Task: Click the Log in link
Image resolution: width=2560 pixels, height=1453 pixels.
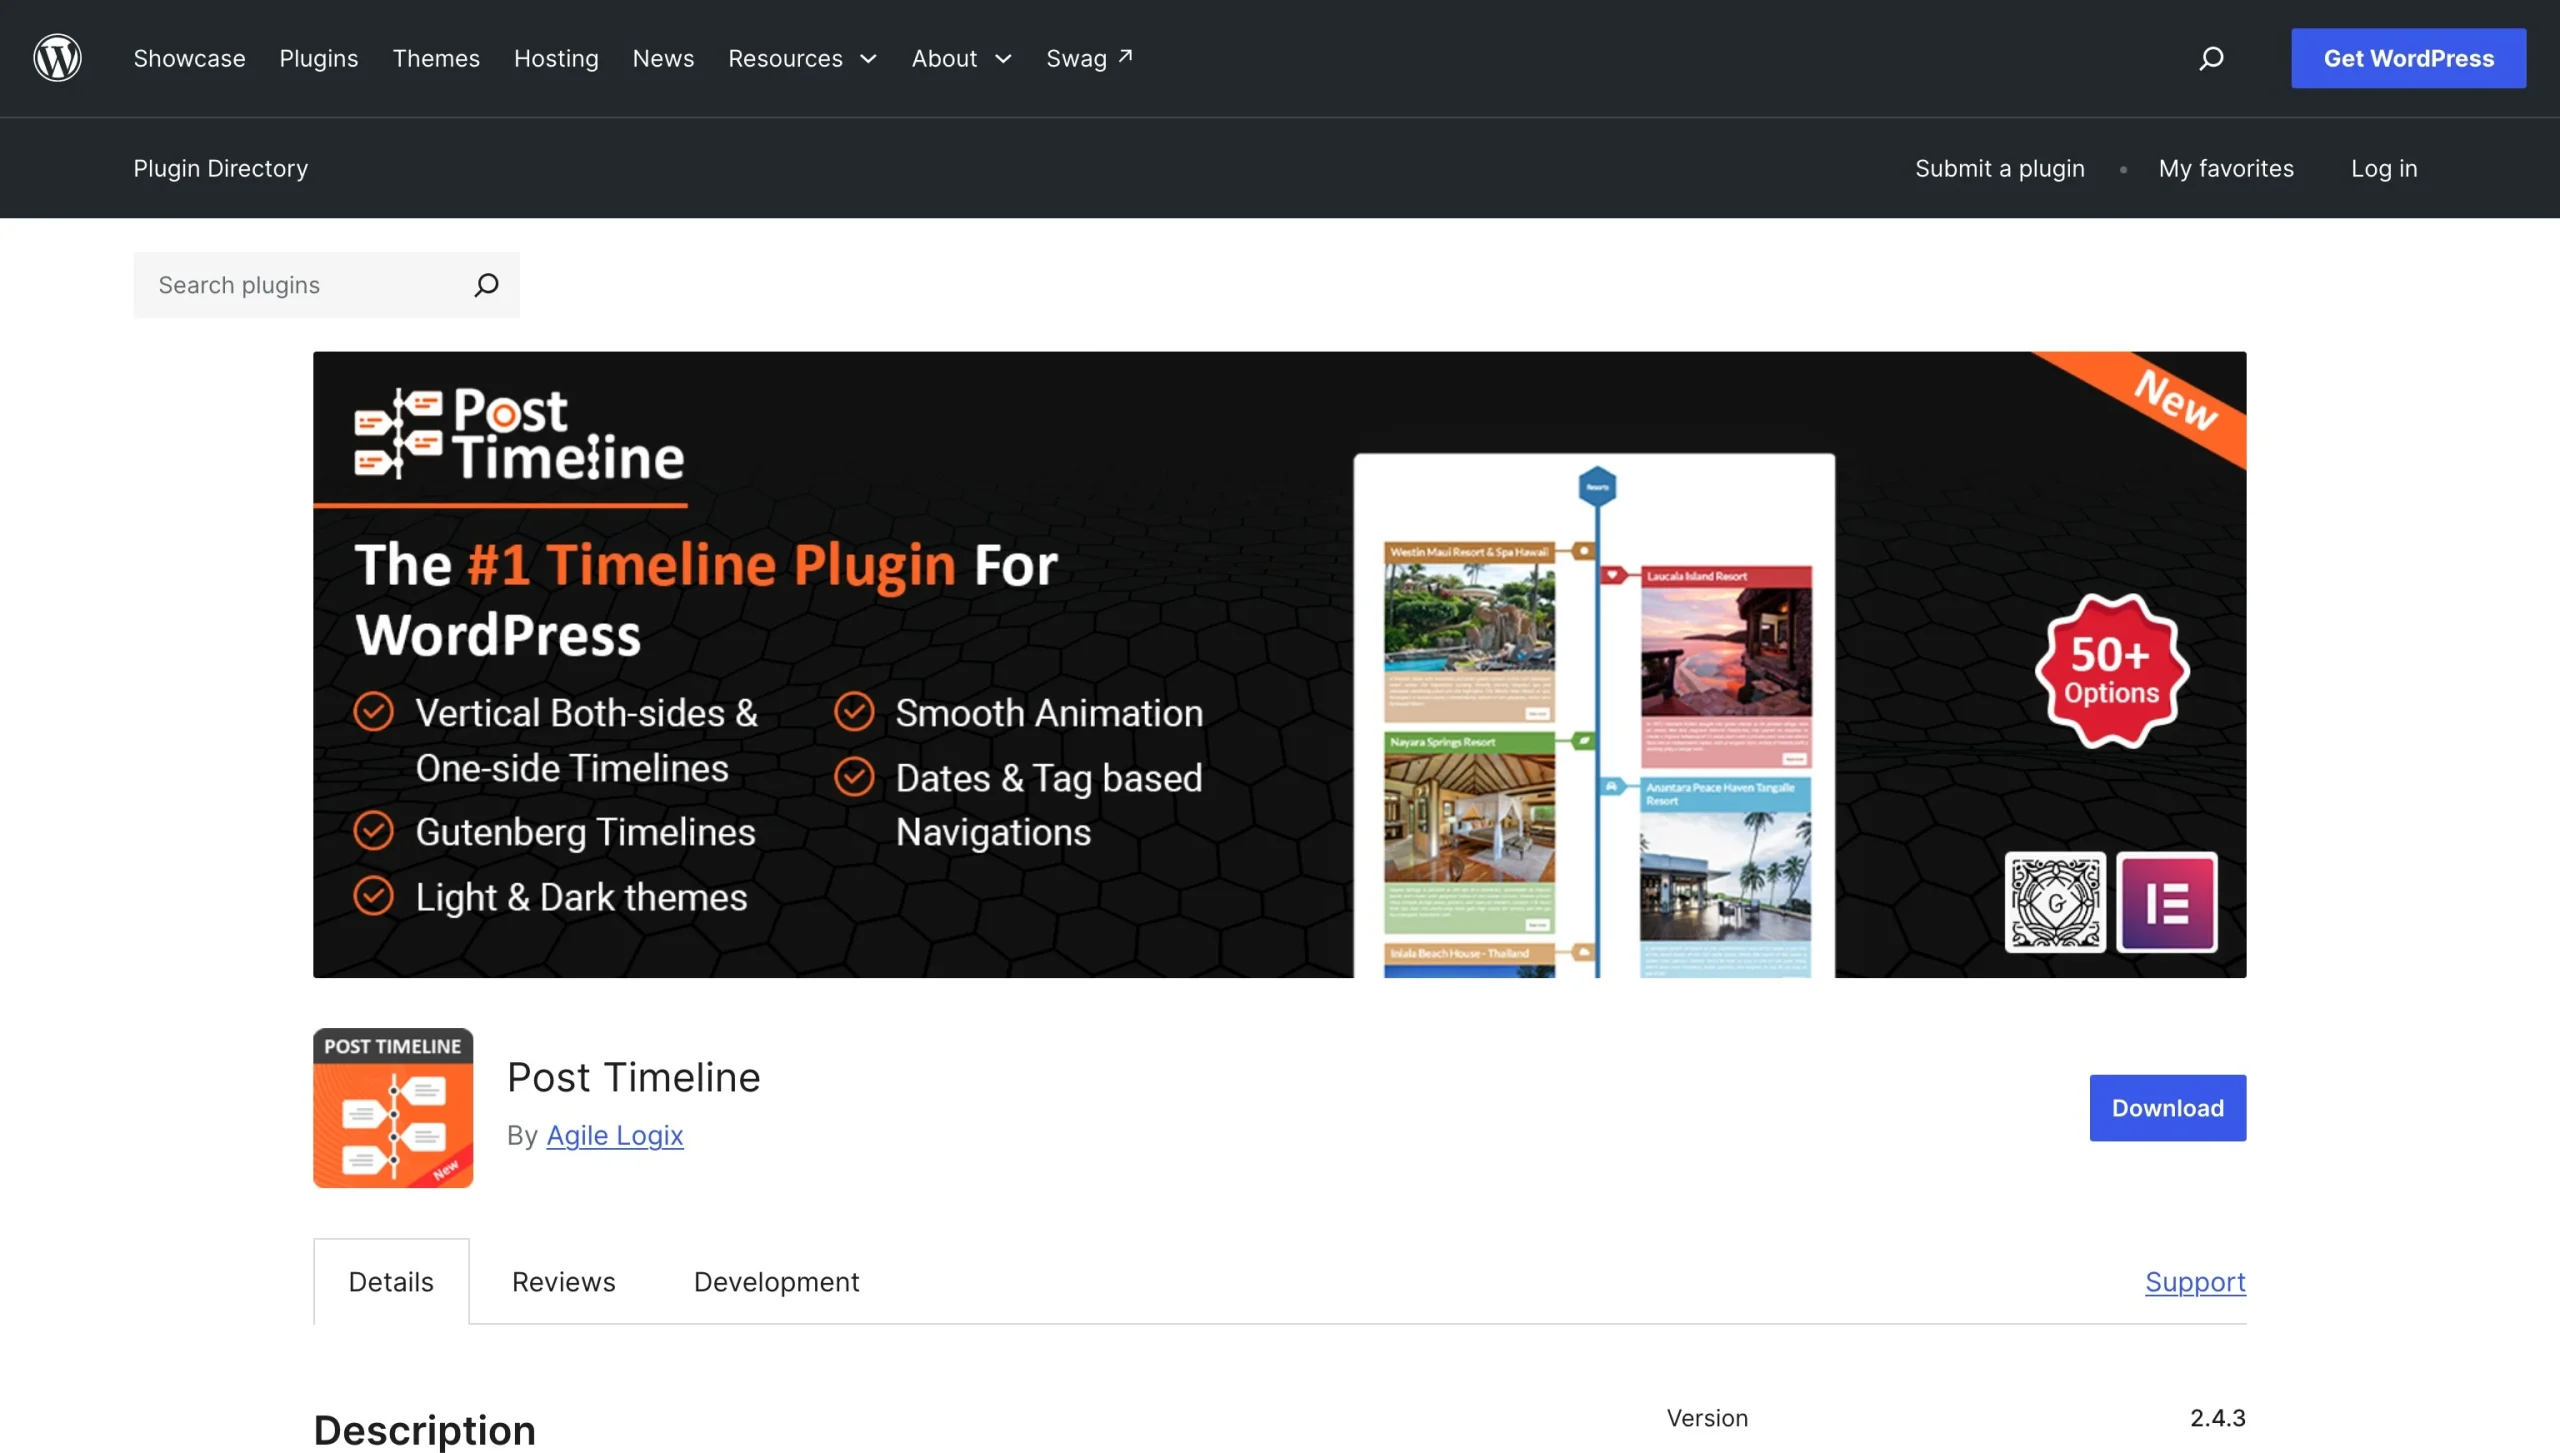Action: point(2384,168)
